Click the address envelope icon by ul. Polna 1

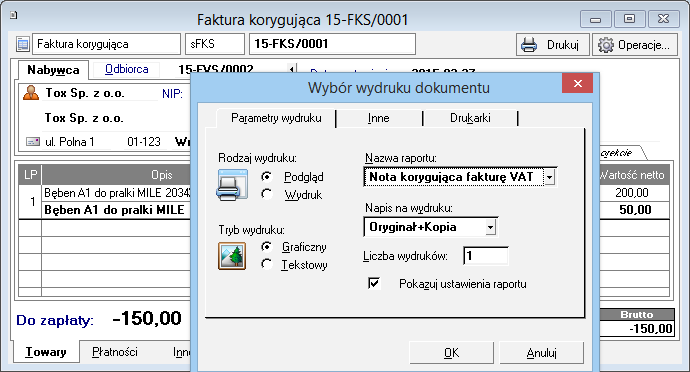tap(33, 142)
